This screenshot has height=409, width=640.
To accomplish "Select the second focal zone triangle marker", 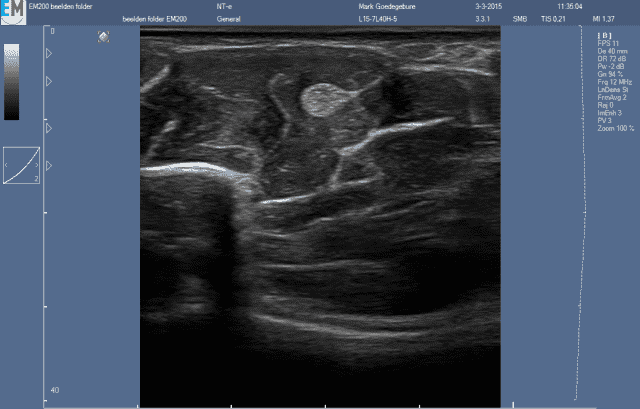I will pos(49,80).
